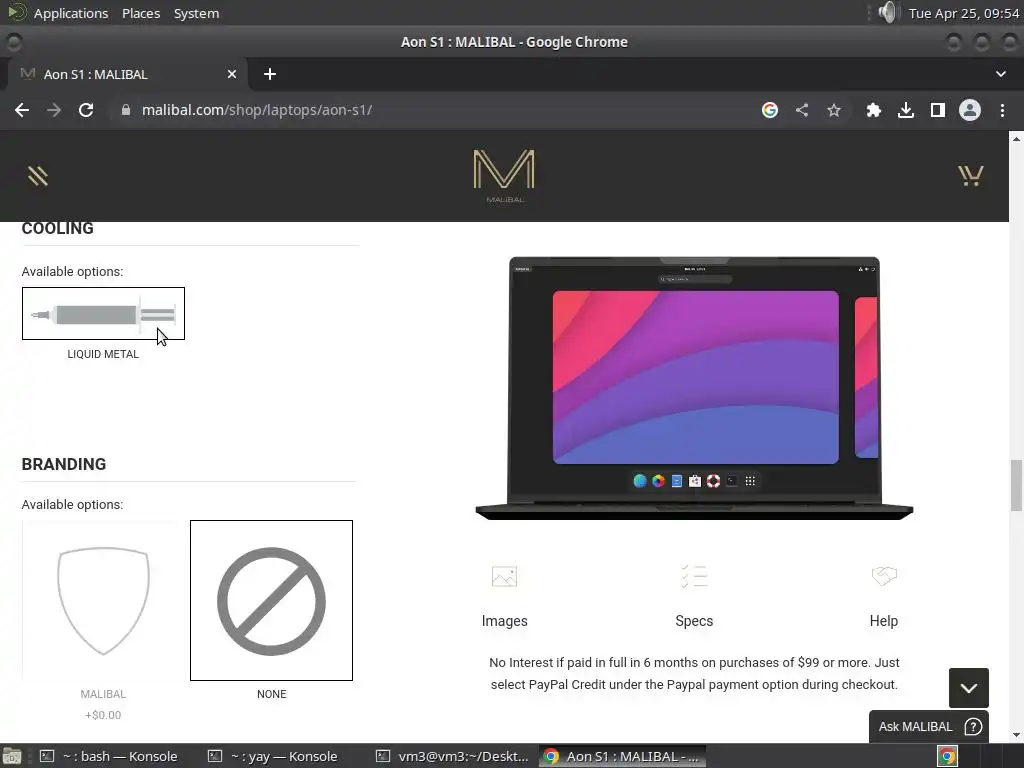This screenshot has height=768, width=1024.
Task: Click the padlock site info icon
Action: click(x=126, y=110)
